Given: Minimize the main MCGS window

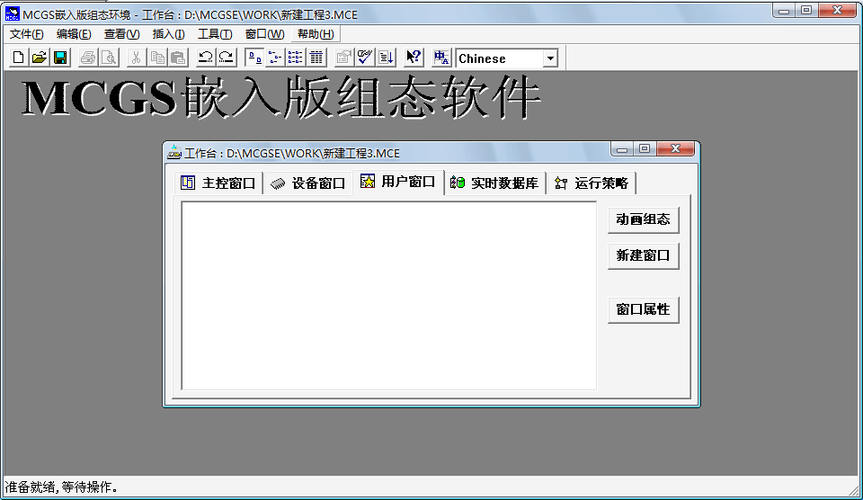Looking at the screenshot, I should [x=784, y=10].
